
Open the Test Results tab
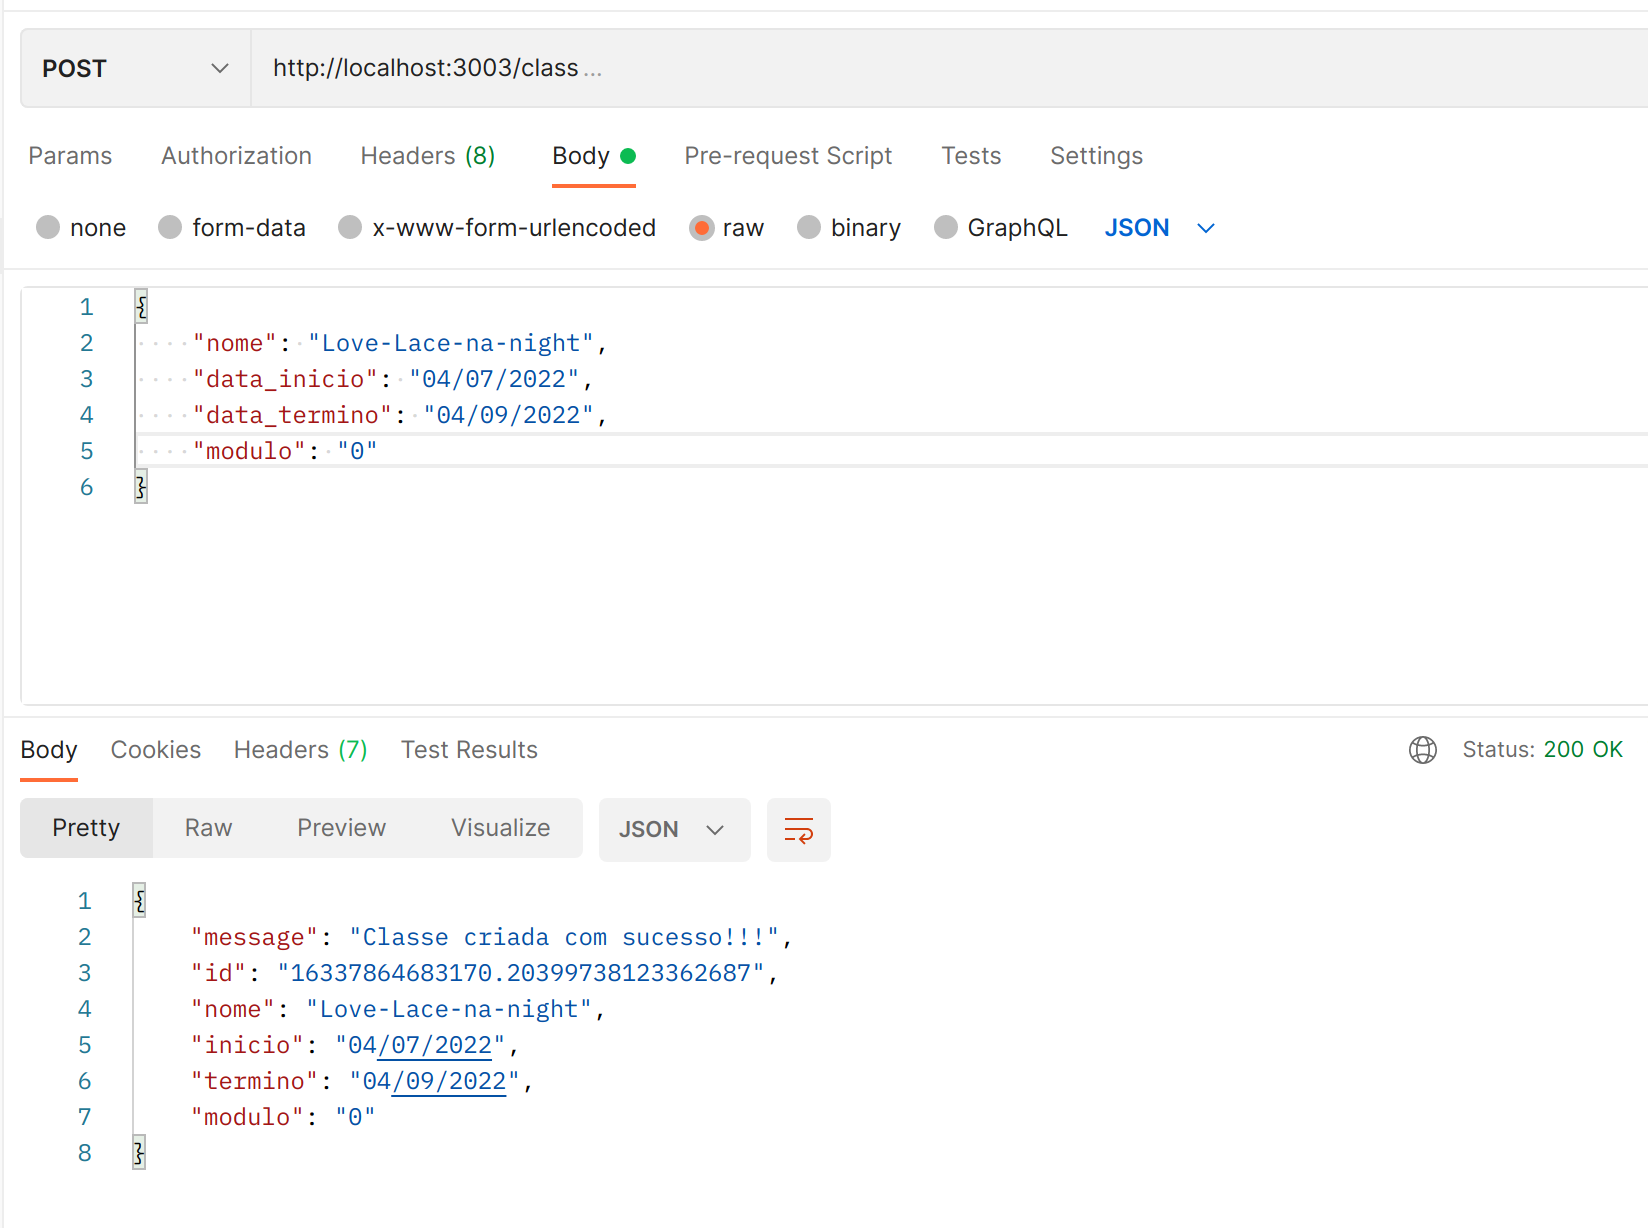tap(469, 749)
